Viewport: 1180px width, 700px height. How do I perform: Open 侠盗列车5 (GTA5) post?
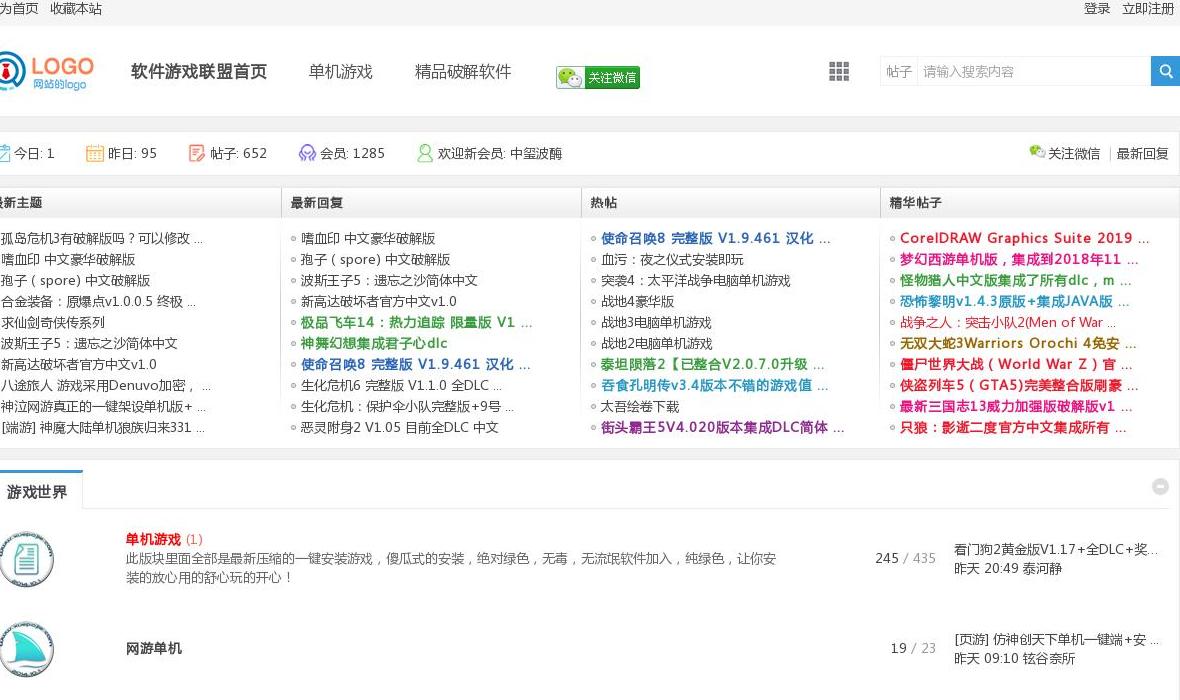[x=1019, y=385]
